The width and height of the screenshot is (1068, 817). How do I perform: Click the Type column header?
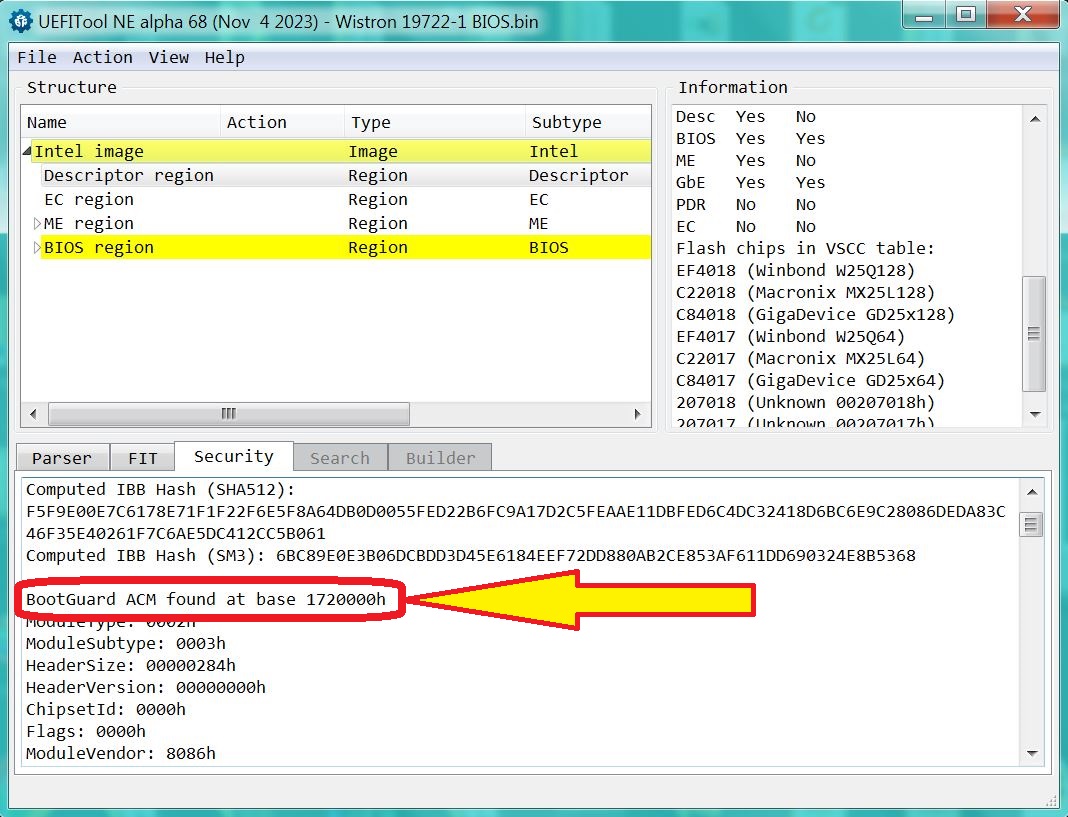tap(435, 122)
